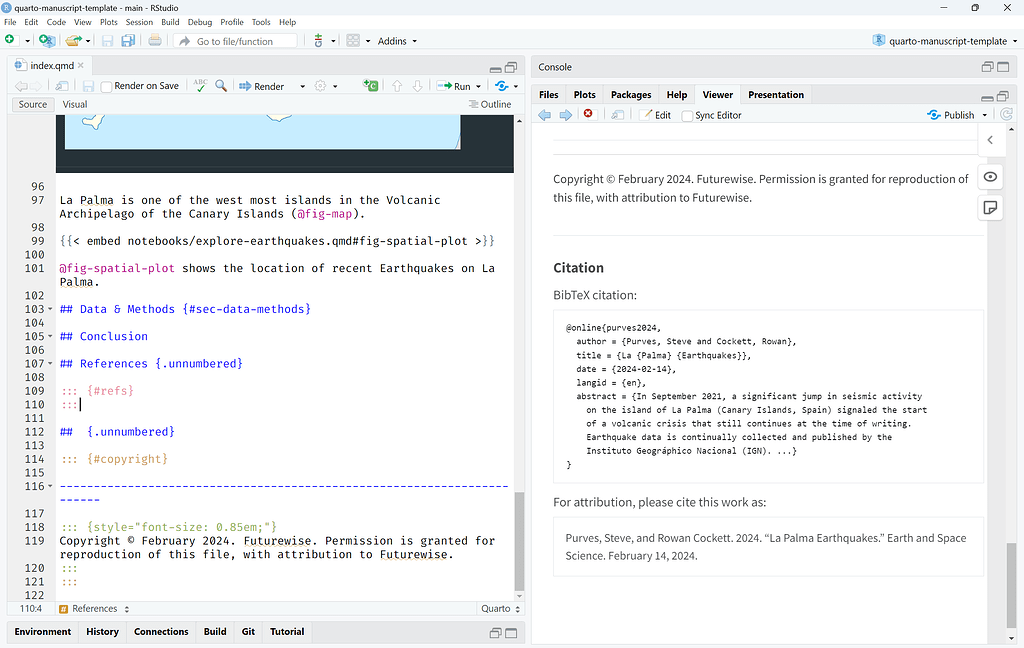The width and height of the screenshot is (1024, 648).
Task: Click the find and replace magnifier
Action: pyautogui.click(x=221, y=86)
